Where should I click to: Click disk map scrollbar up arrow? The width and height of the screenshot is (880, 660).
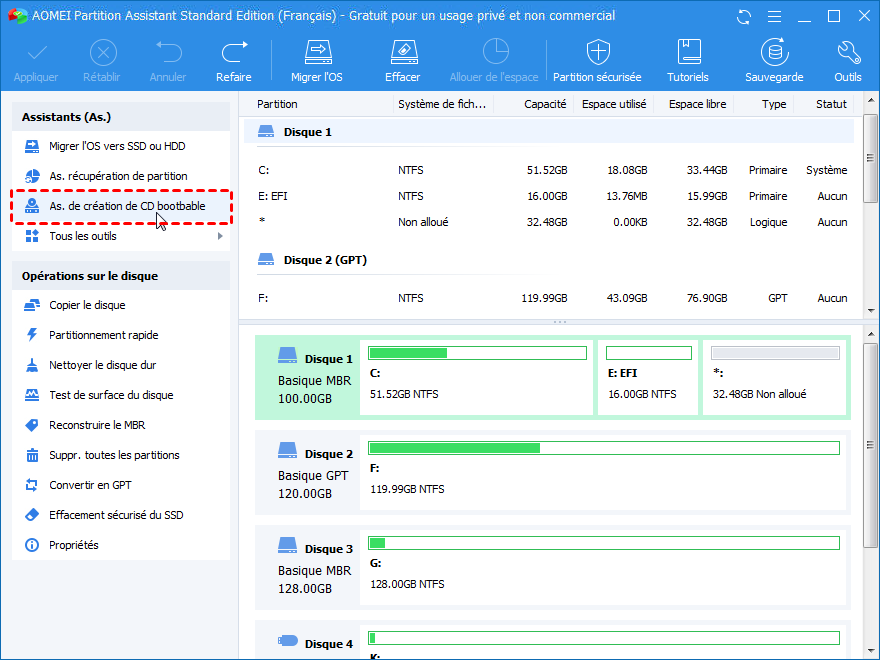(871, 334)
